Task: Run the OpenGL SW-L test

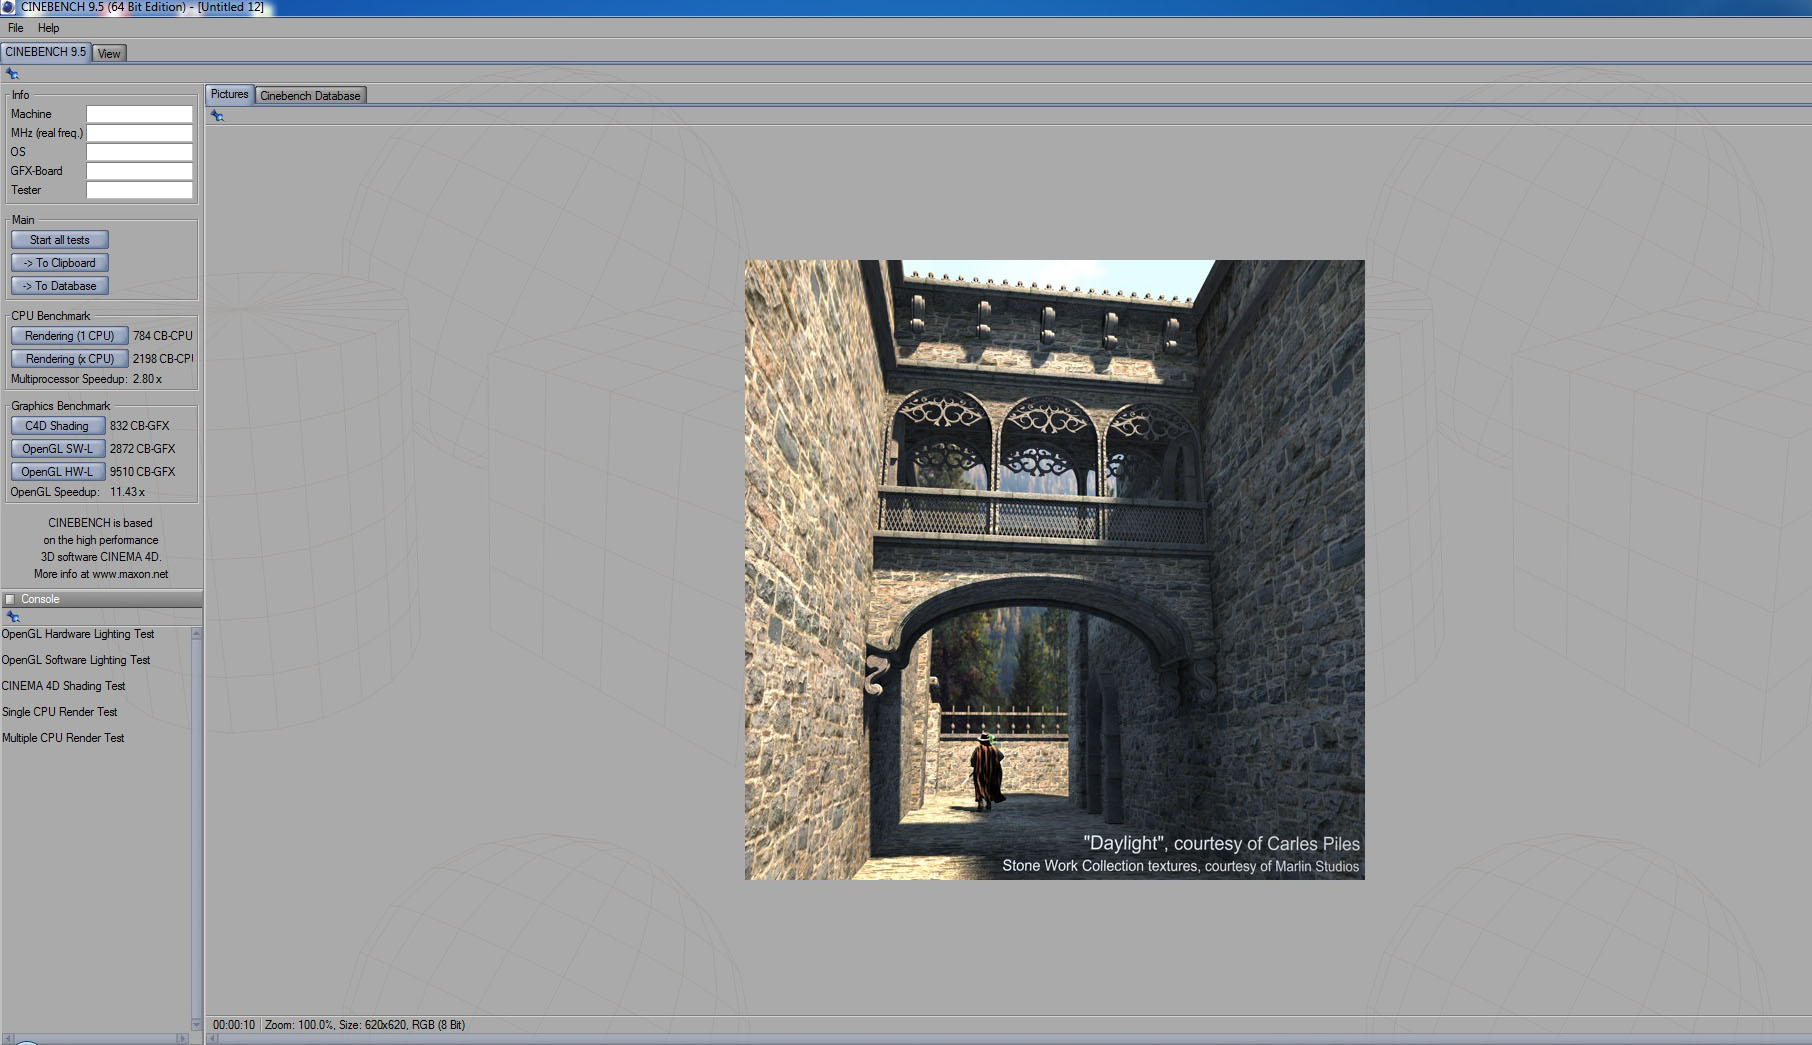Action: 58,449
